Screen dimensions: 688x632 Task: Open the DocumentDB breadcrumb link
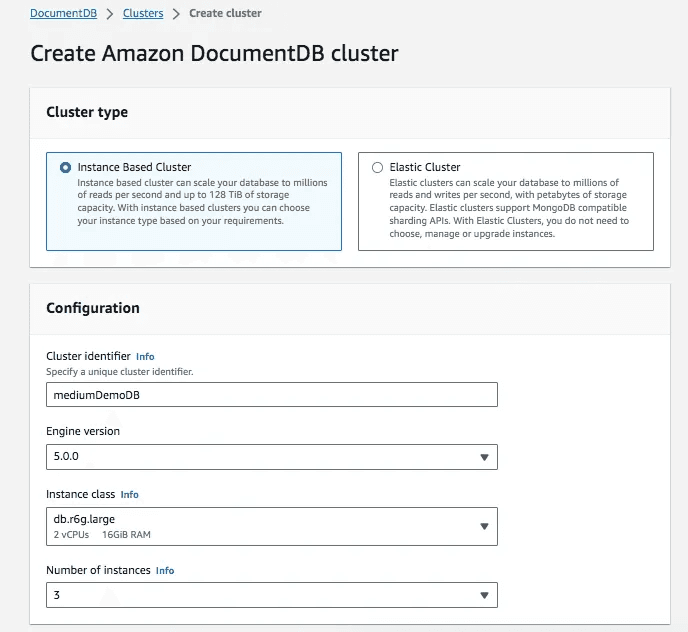click(x=63, y=13)
